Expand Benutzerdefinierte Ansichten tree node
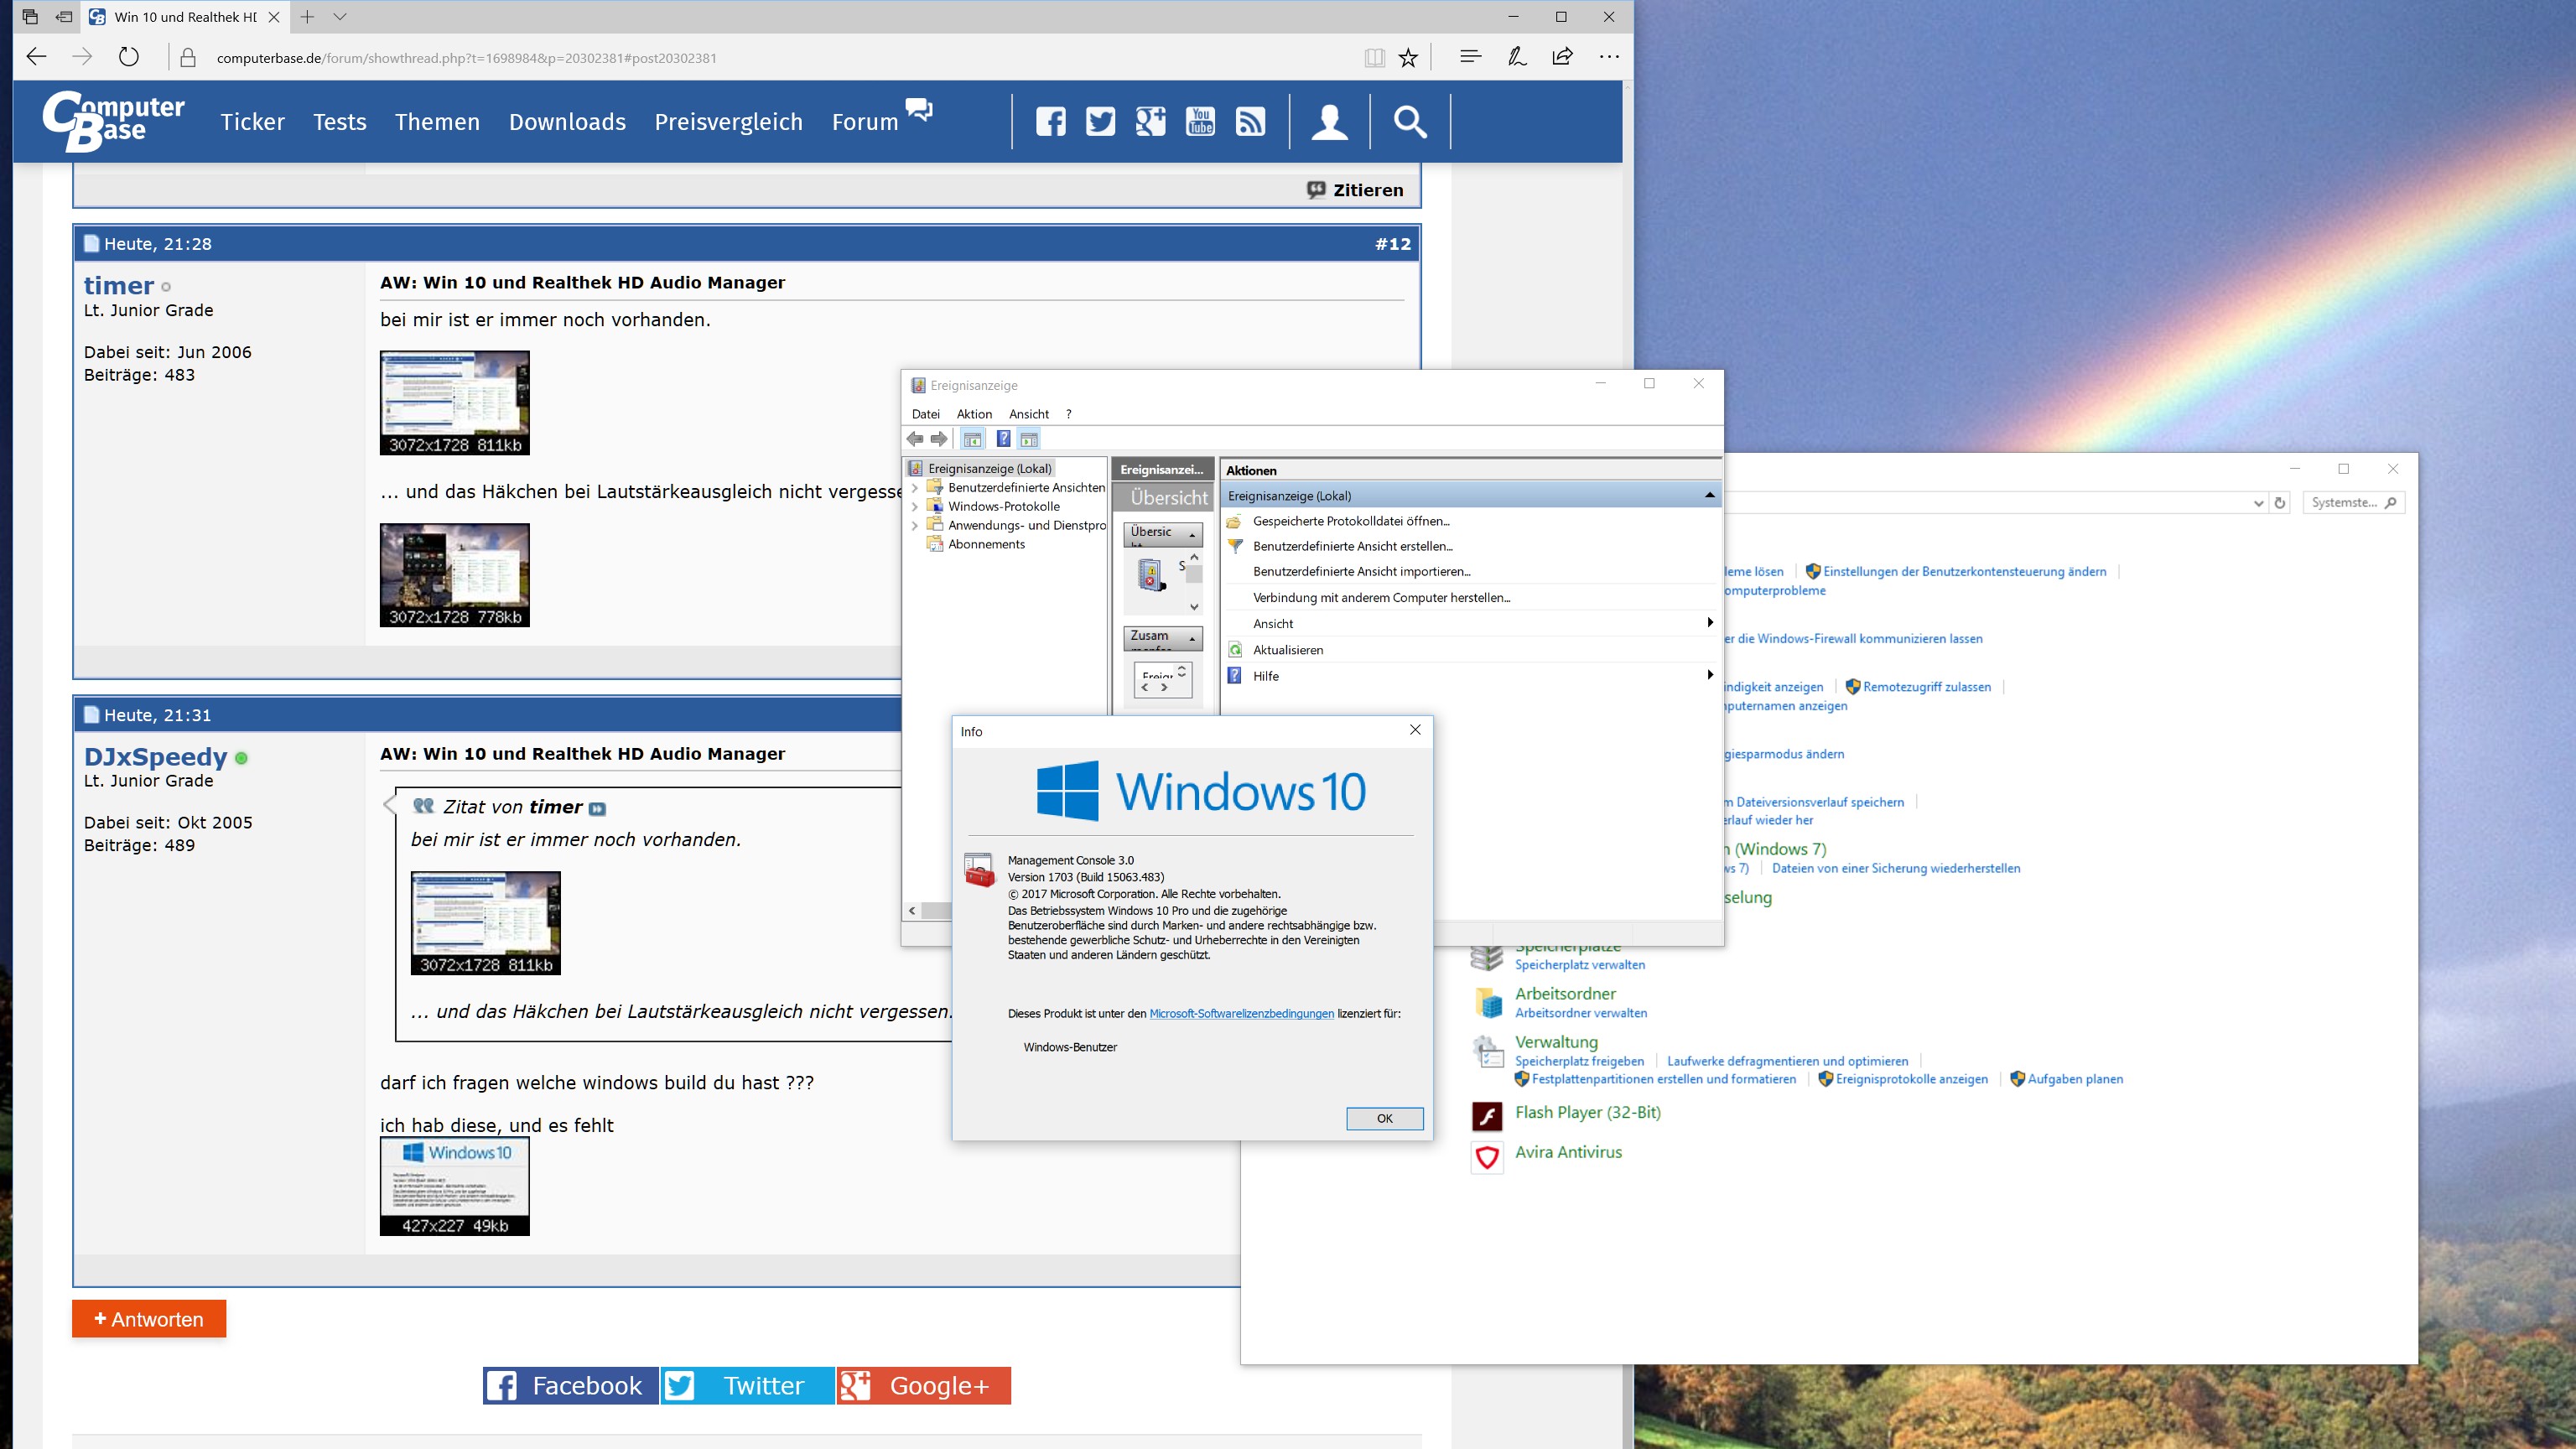The image size is (2576, 1449). [914, 488]
